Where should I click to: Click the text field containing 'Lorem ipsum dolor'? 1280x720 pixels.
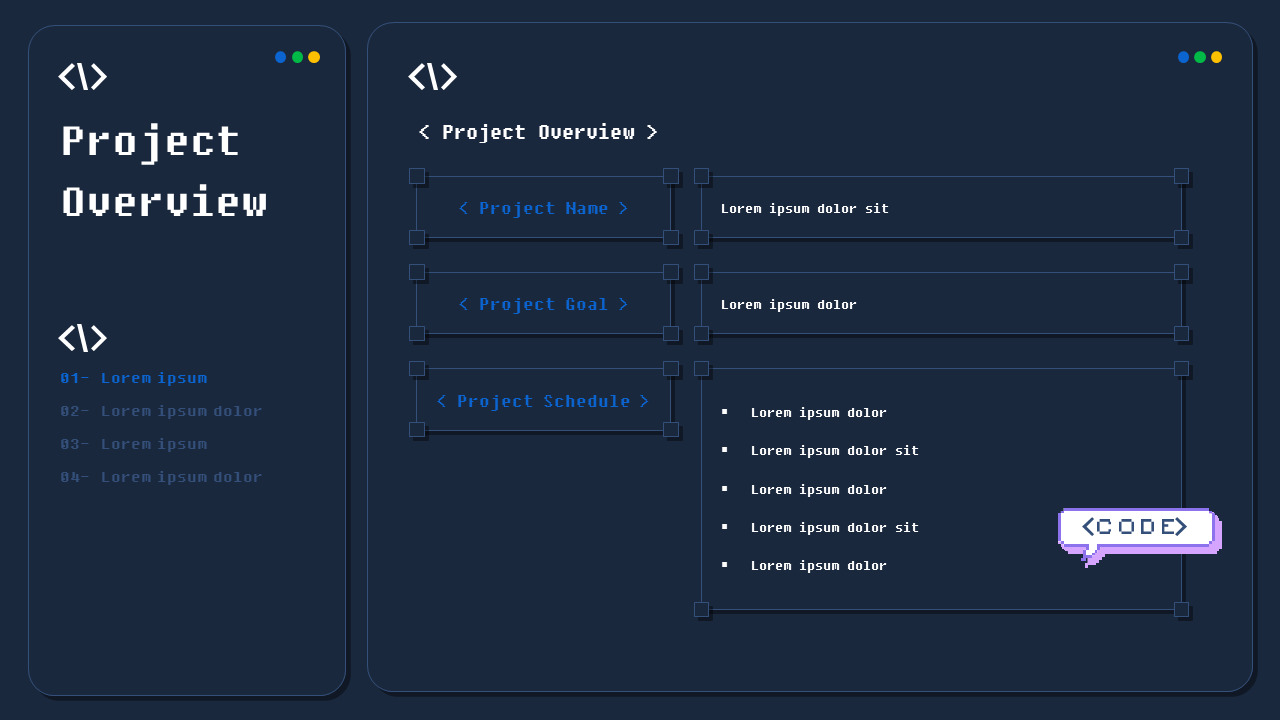(789, 304)
